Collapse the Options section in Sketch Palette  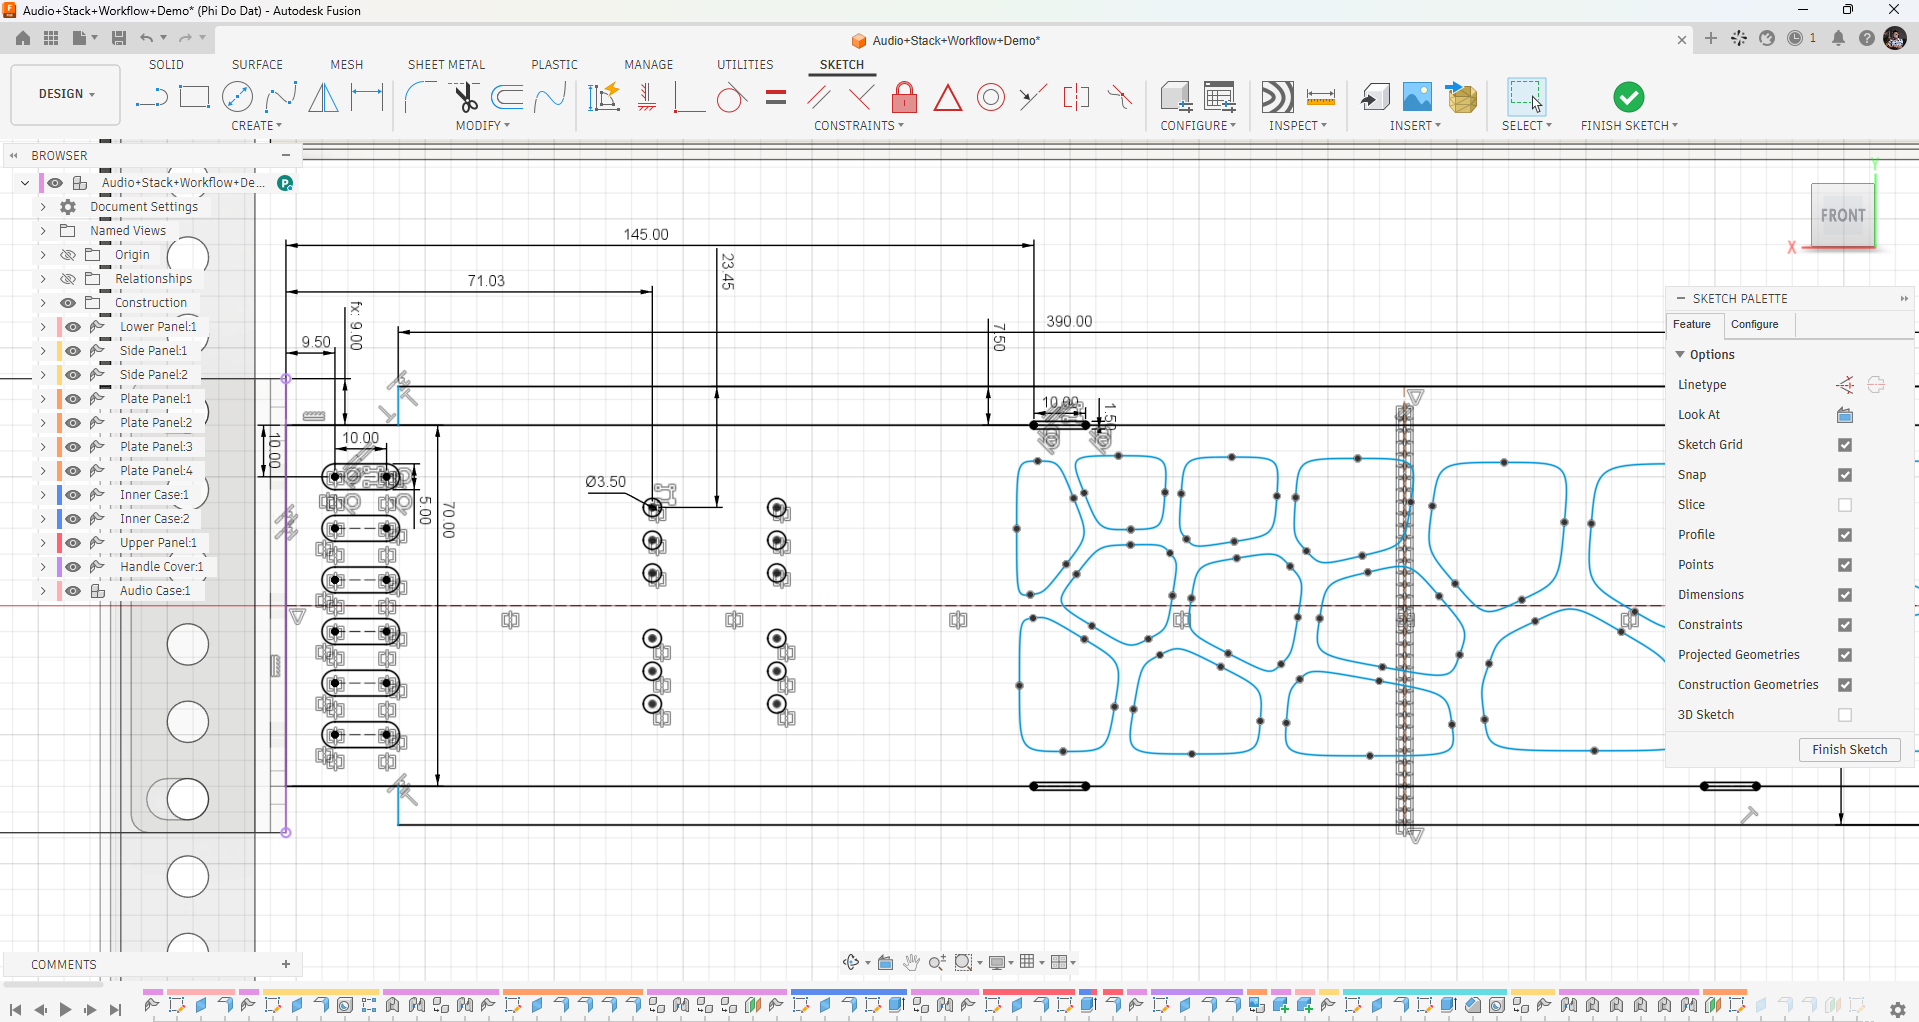click(x=1680, y=355)
